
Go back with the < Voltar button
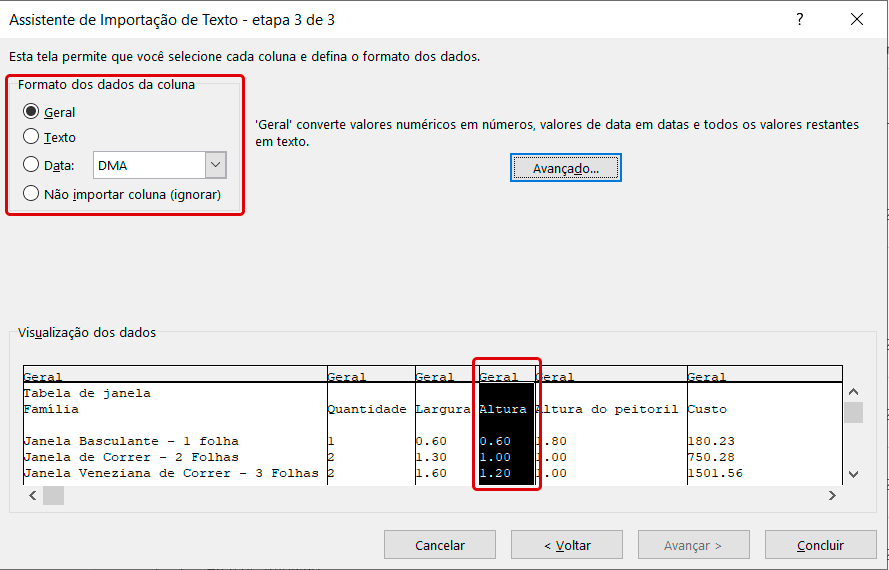click(567, 545)
